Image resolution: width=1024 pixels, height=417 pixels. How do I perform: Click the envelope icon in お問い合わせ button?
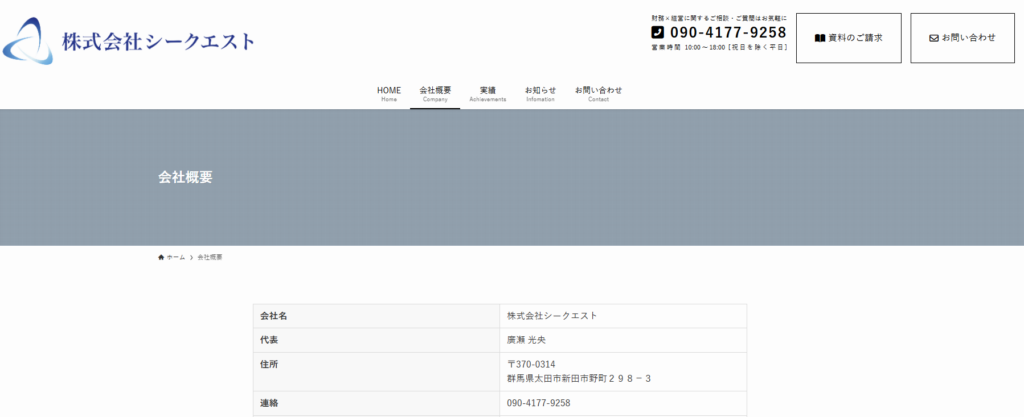[x=934, y=38]
